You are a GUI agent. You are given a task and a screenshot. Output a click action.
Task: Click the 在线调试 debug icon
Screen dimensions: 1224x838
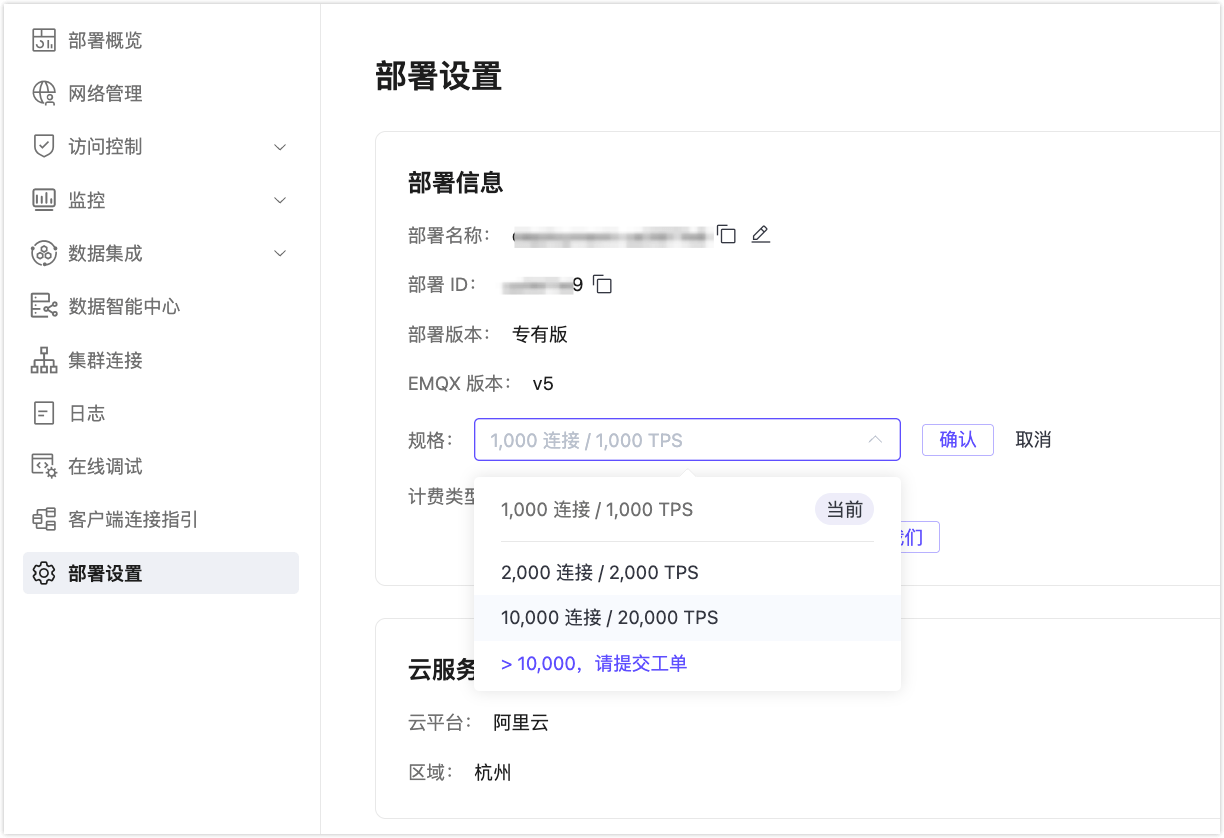tap(44, 466)
